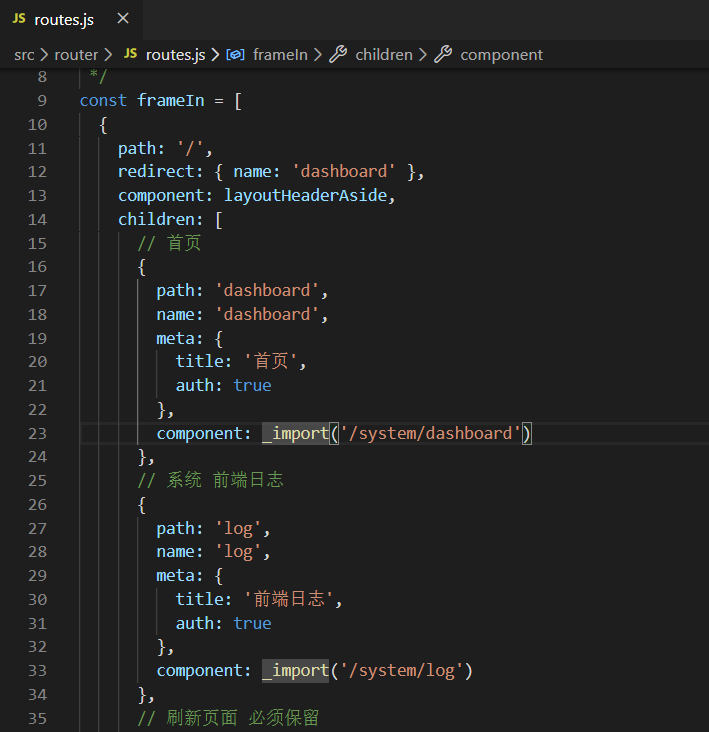Click the JS icon in the breadcrumb path
The height and width of the screenshot is (732, 709).
[130, 55]
